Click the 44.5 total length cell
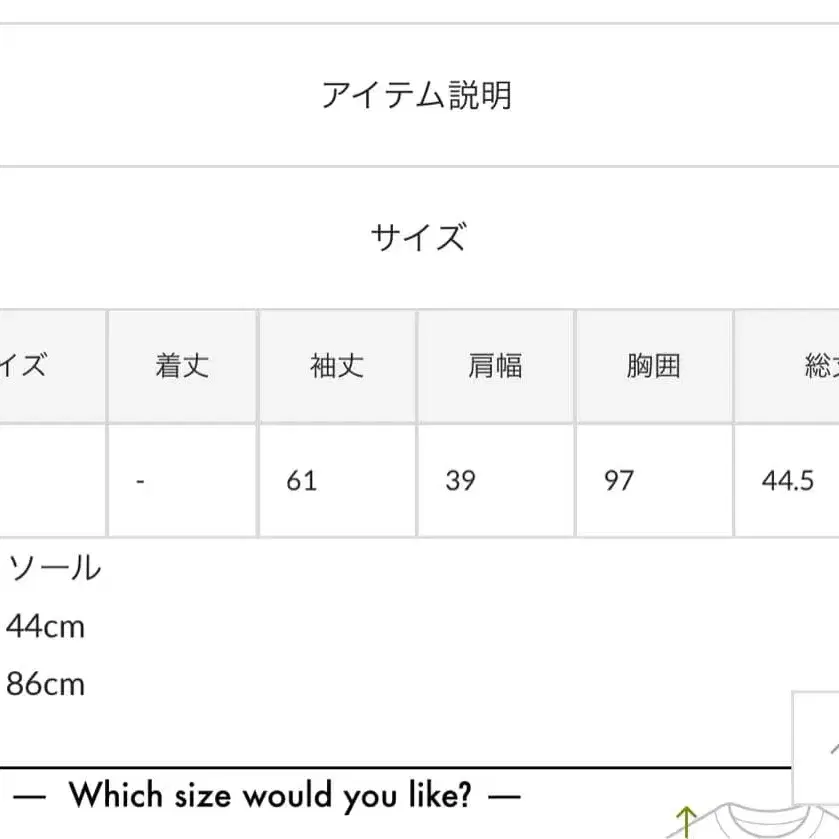Image resolution: width=839 pixels, height=839 pixels. point(788,481)
